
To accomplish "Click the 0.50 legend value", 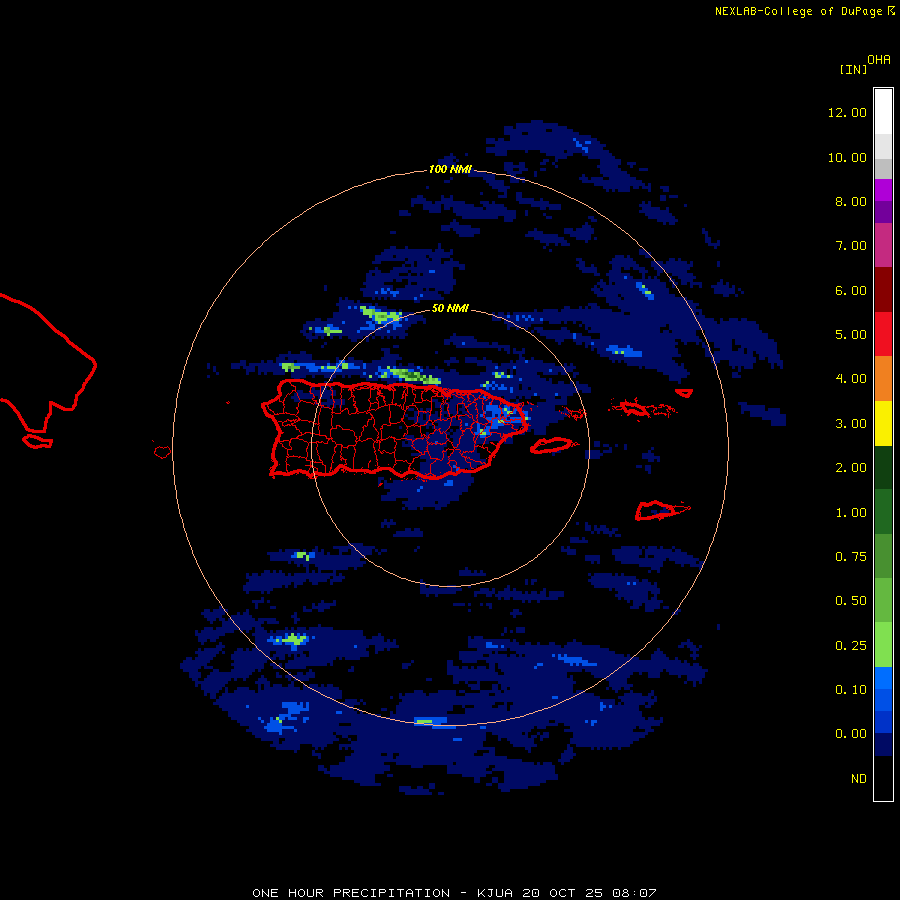I will pos(851,601).
